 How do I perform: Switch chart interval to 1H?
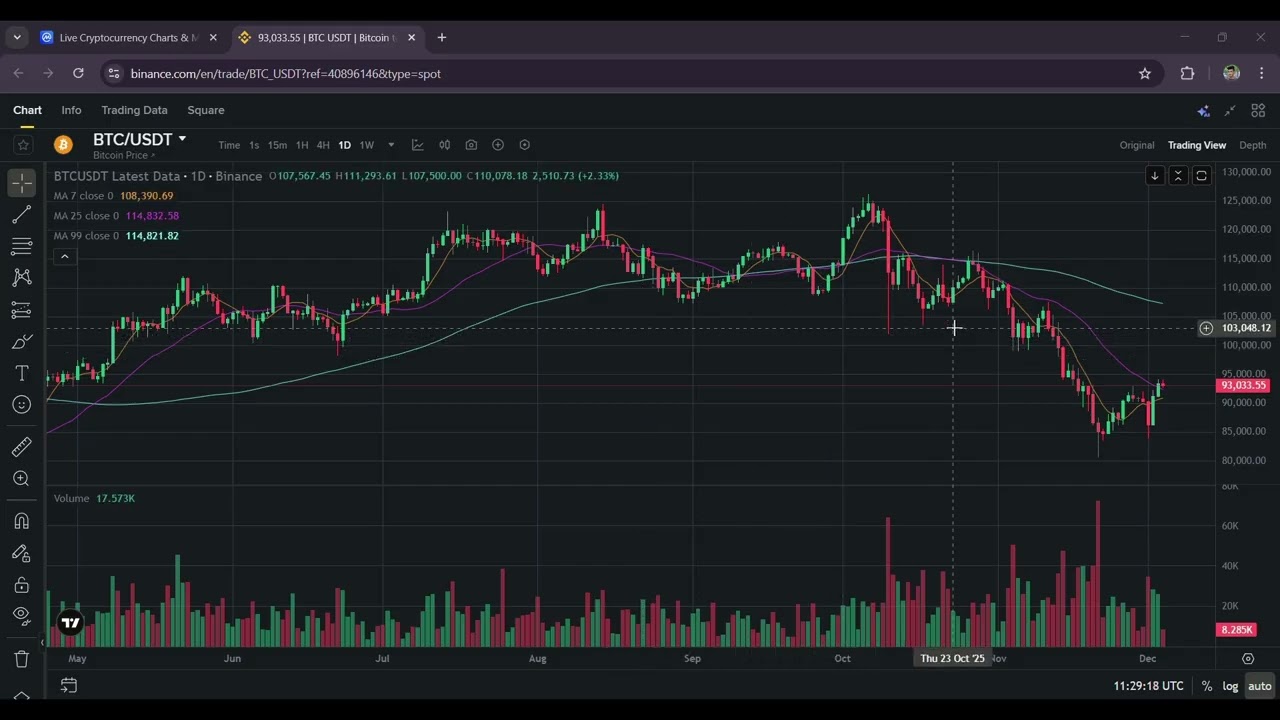(301, 145)
